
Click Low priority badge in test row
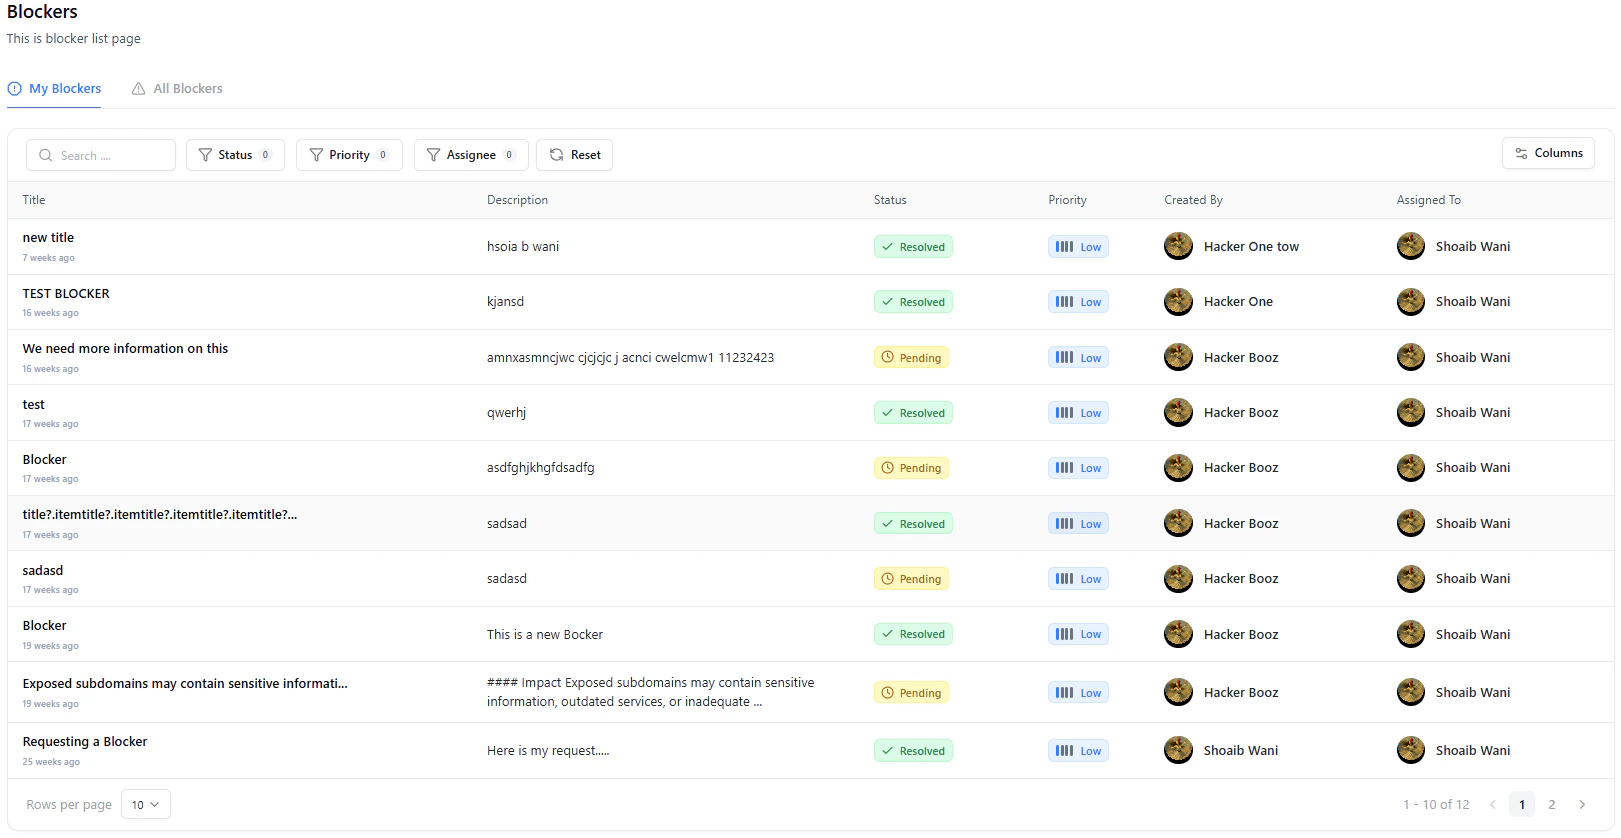[x=1078, y=413]
